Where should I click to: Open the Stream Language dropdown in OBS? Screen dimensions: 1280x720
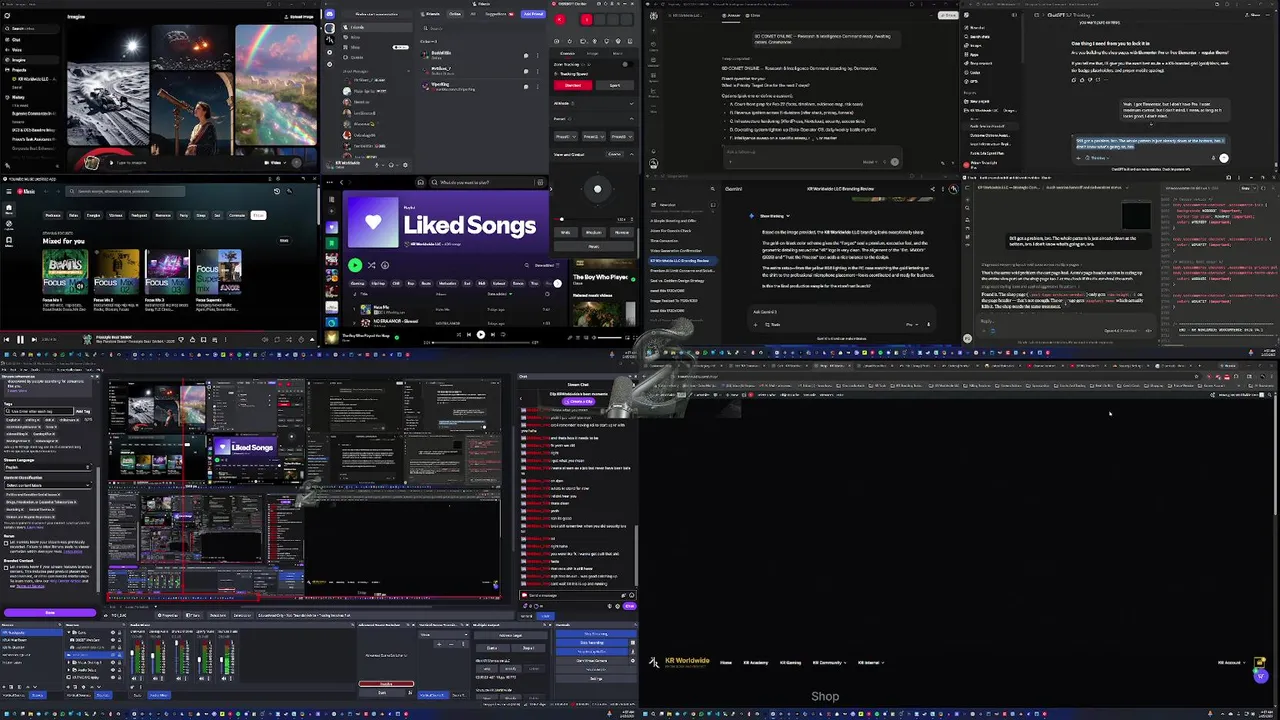tap(48, 467)
